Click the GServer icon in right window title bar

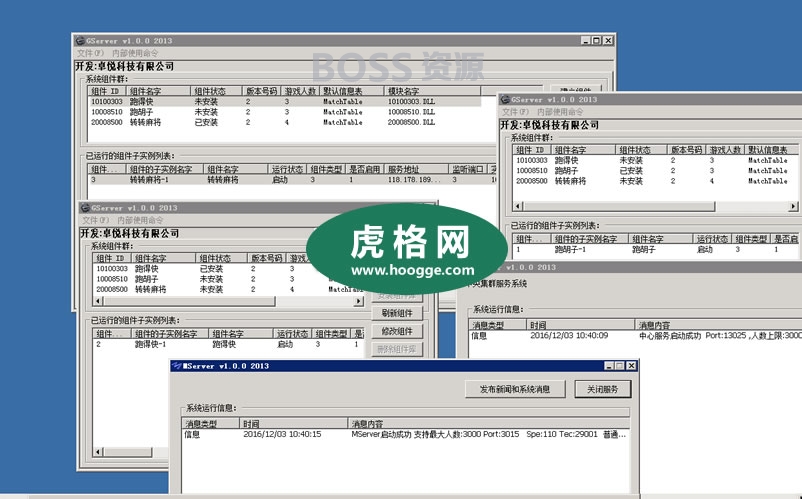[505, 99]
